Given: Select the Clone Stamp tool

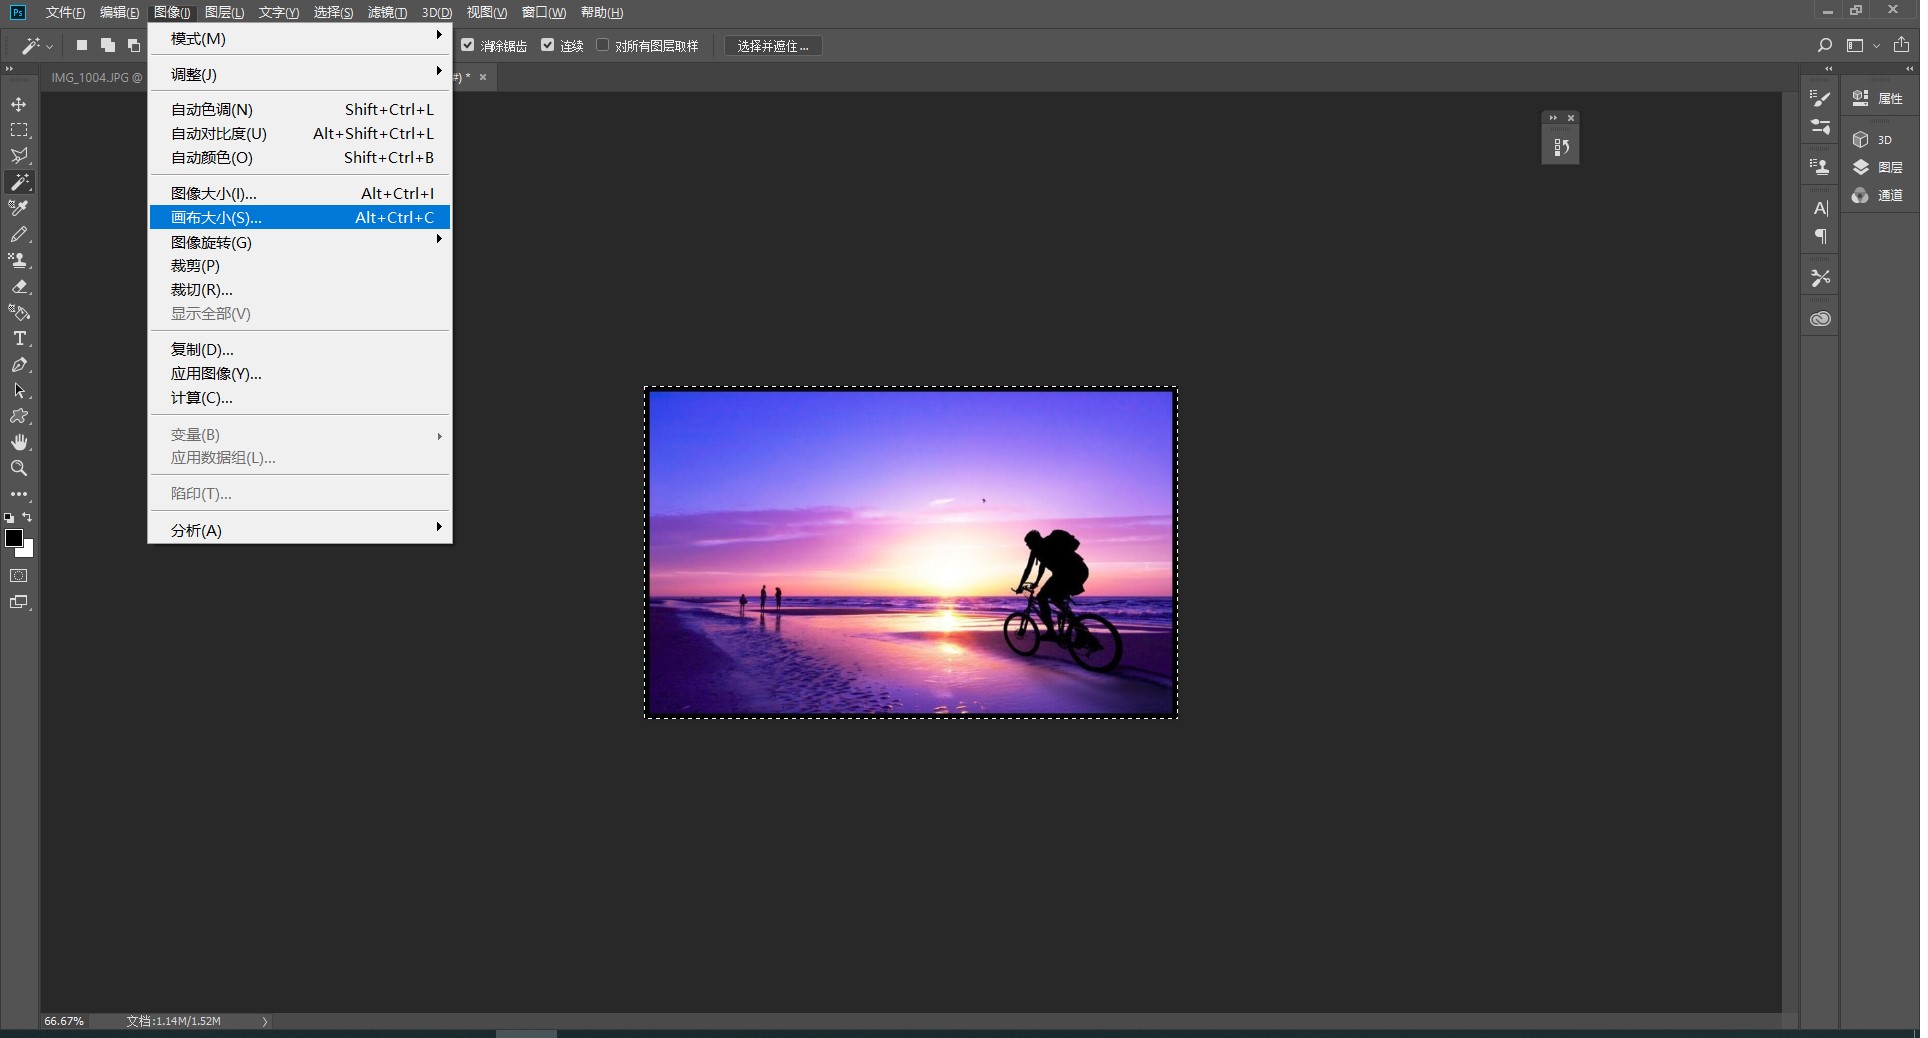Looking at the screenshot, I should 19,260.
